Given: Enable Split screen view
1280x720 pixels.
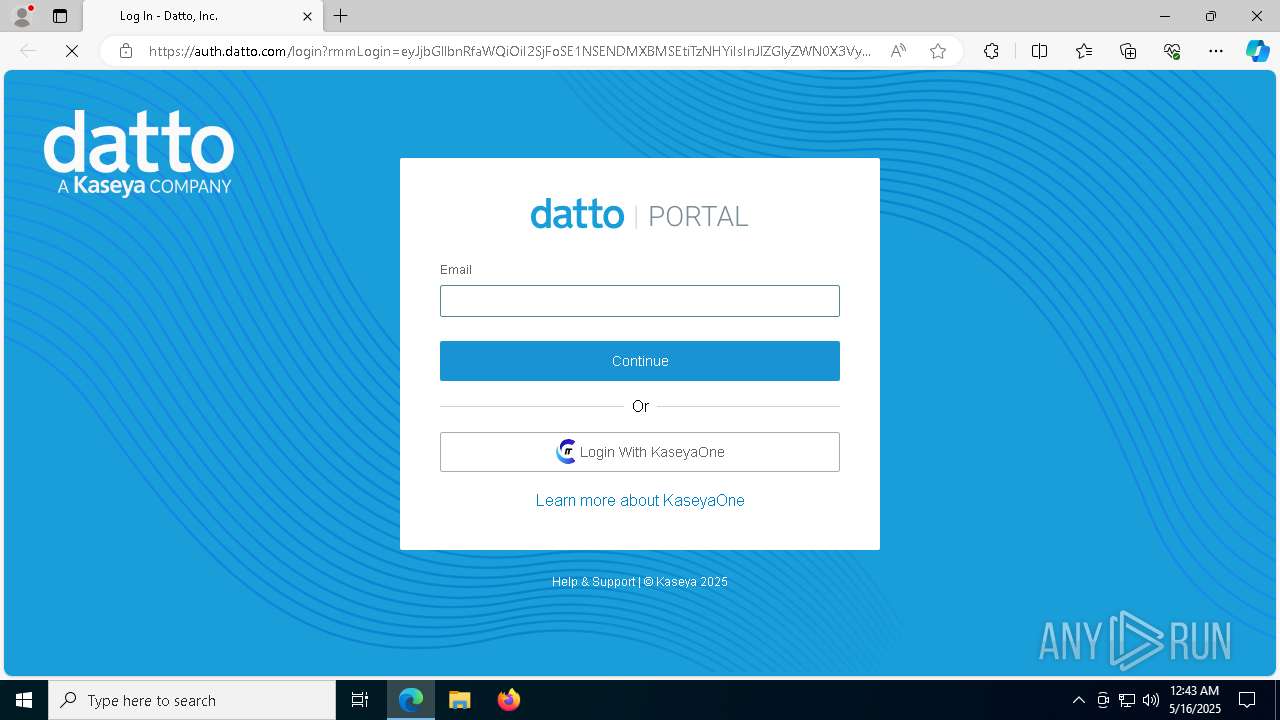Looking at the screenshot, I should [1039, 51].
